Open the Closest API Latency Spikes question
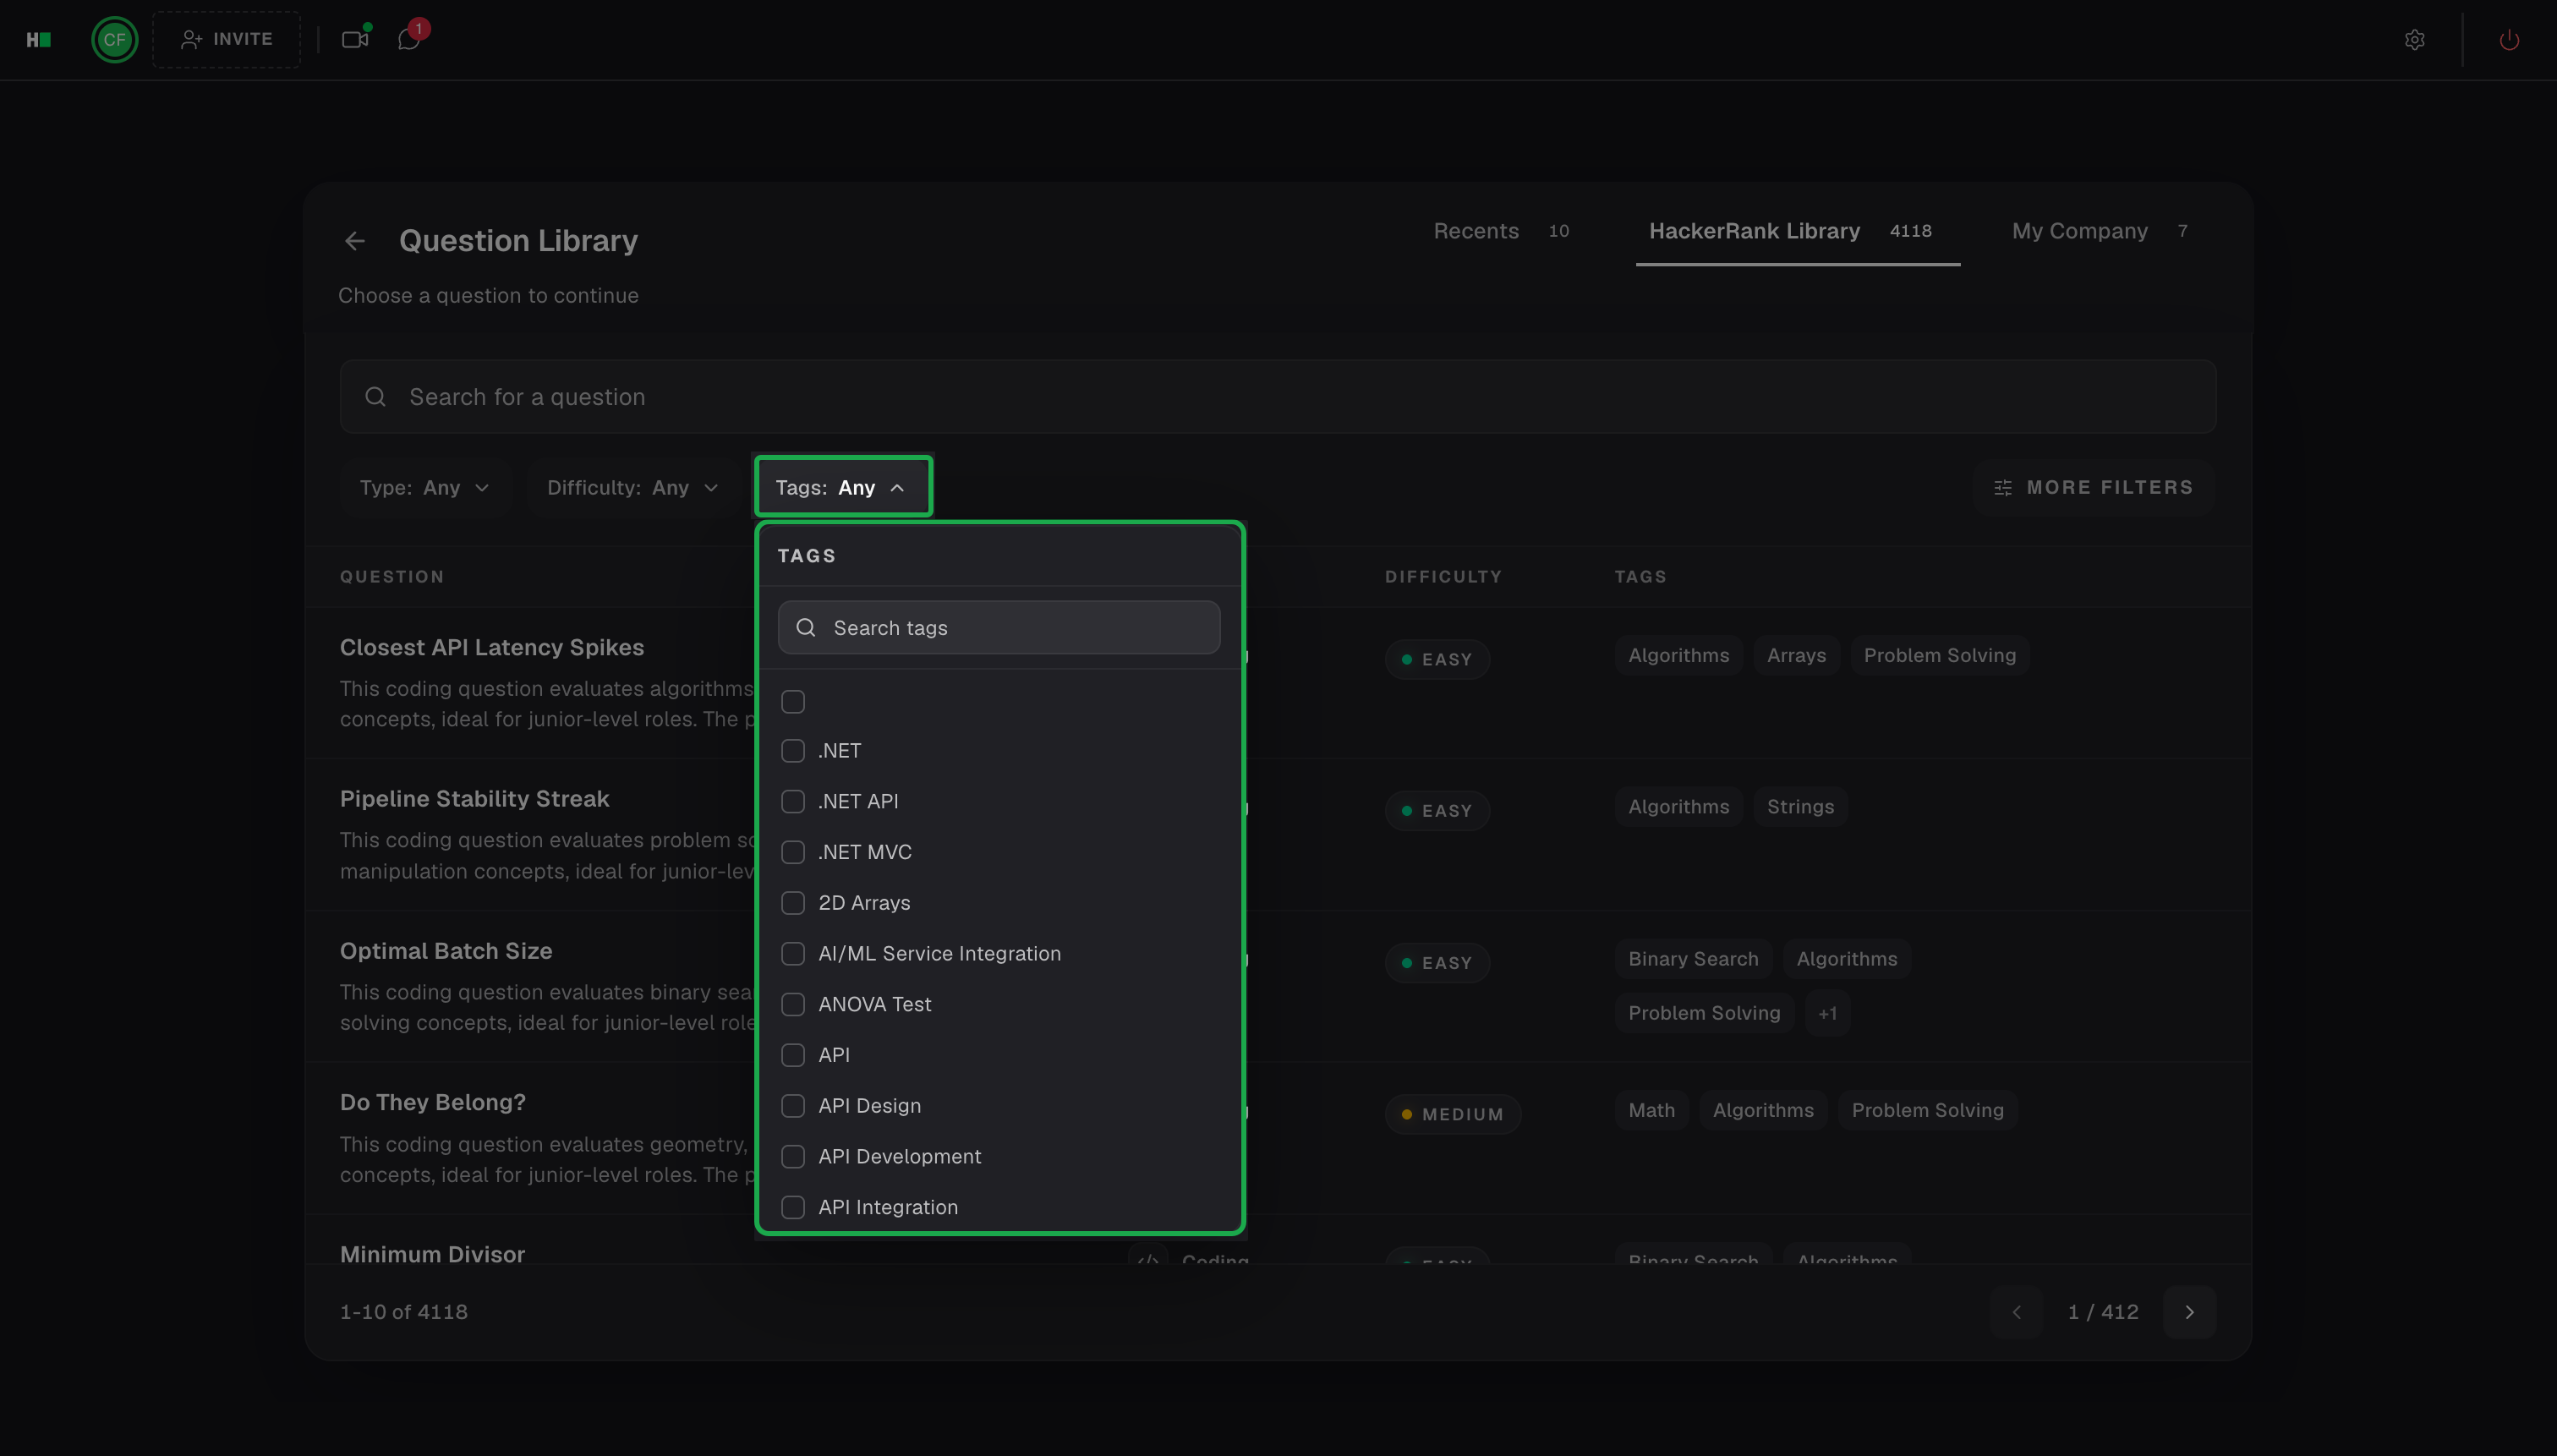The width and height of the screenshot is (2557, 1456). coord(492,648)
